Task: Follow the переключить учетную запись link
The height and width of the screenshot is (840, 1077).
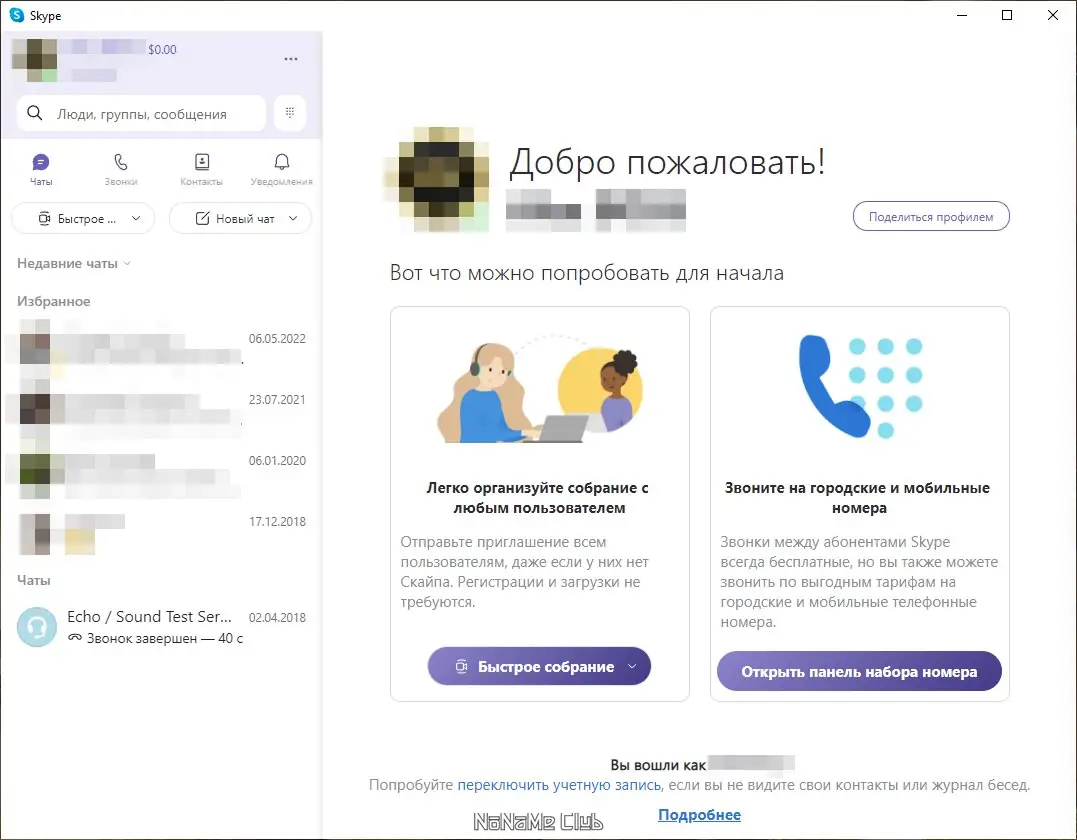Action: 559,785
